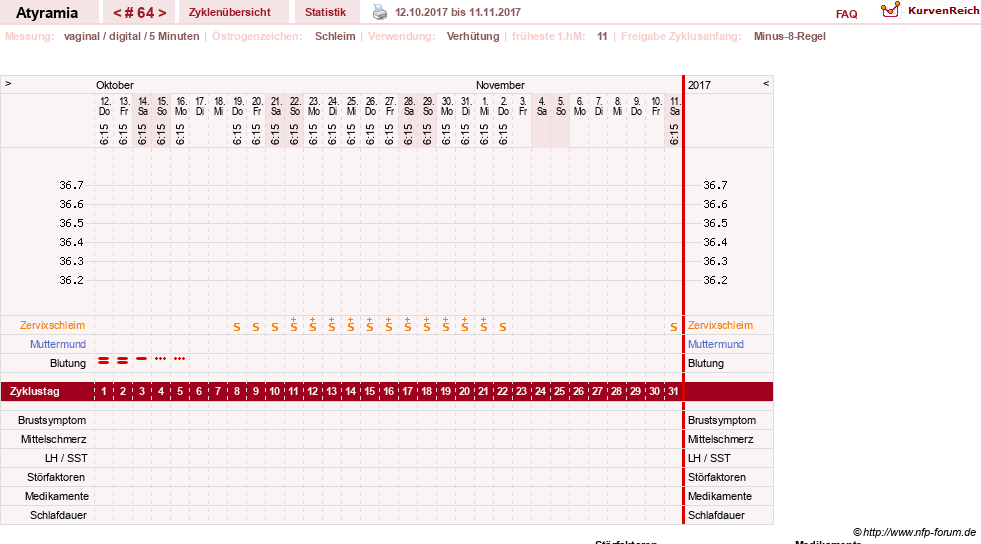Image resolution: width=981 pixels, height=544 pixels.
Task: Select cycle day 22 in Zyklustag row
Action: (x=502, y=391)
